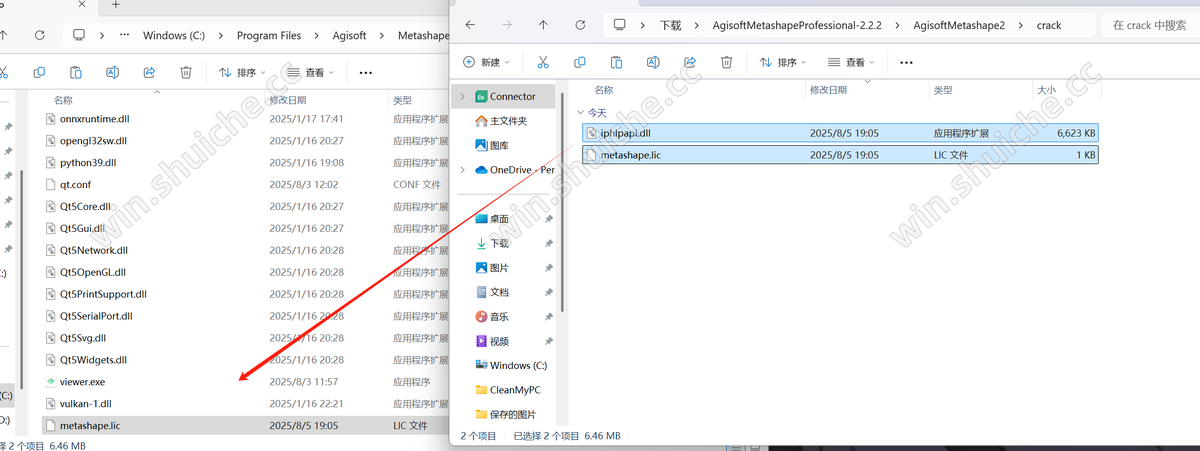The image size is (1200, 451).
Task: Sort by 名称 column in crack window
Action: click(x=603, y=90)
